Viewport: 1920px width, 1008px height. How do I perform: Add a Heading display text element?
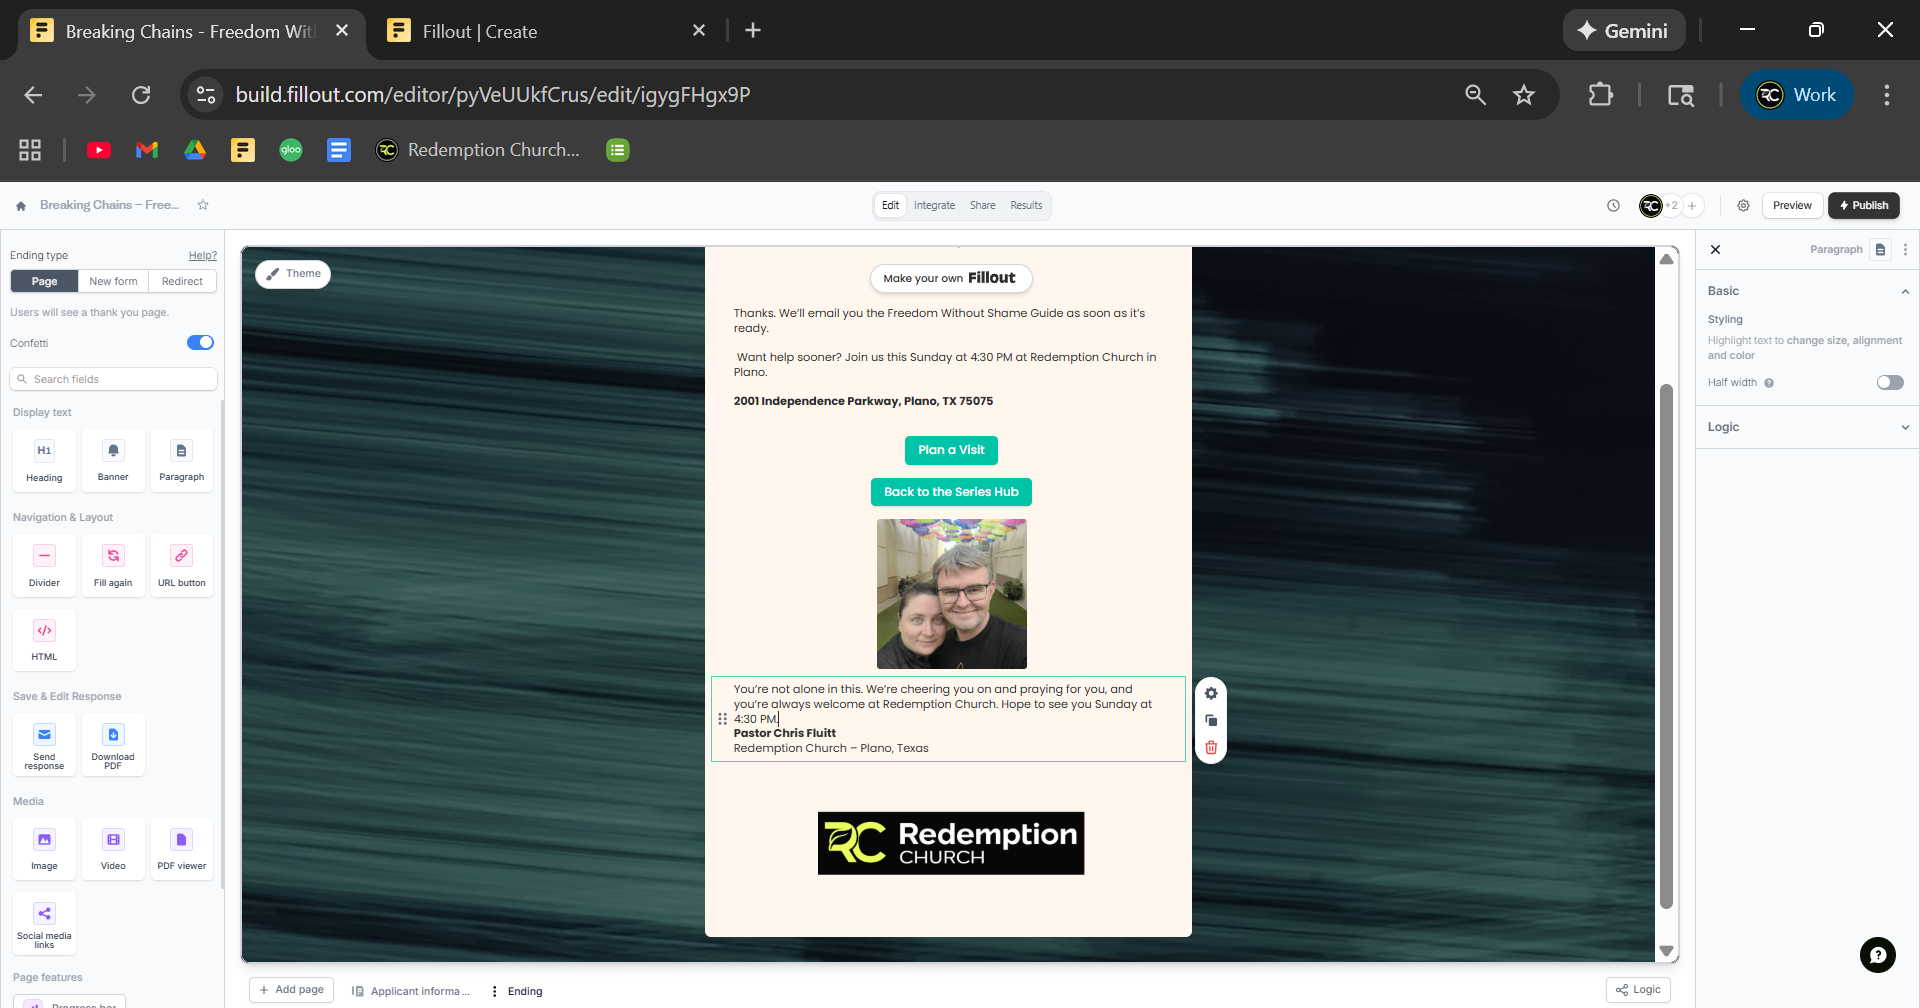[x=44, y=460]
